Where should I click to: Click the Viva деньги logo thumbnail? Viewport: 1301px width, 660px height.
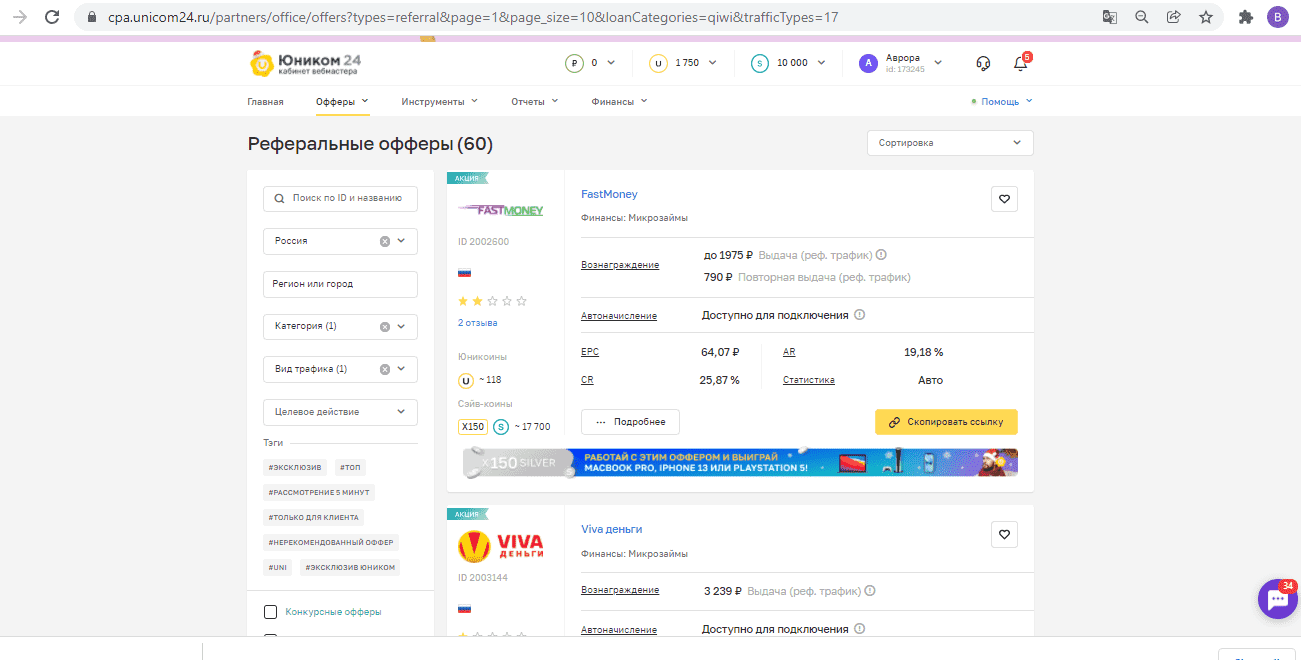(500, 546)
